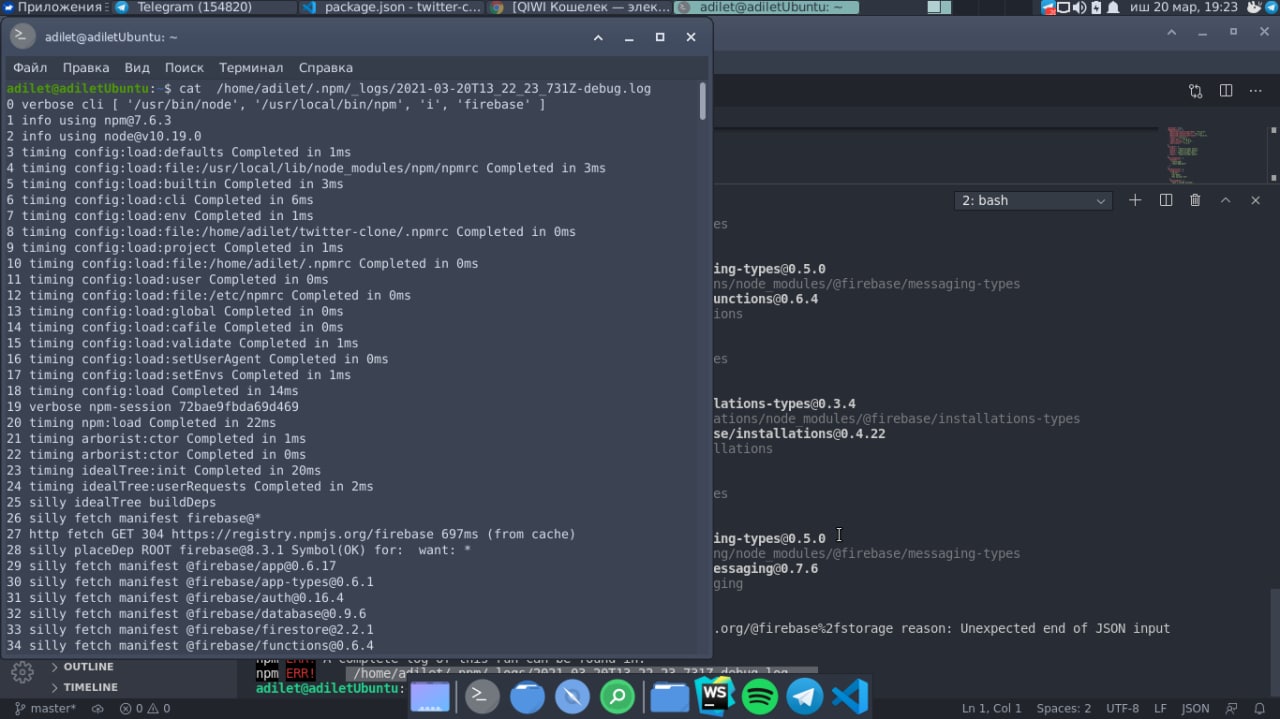Image resolution: width=1280 pixels, height=719 pixels.
Task: Open VS Code Manage gear icon
Action: pos(22,673)
